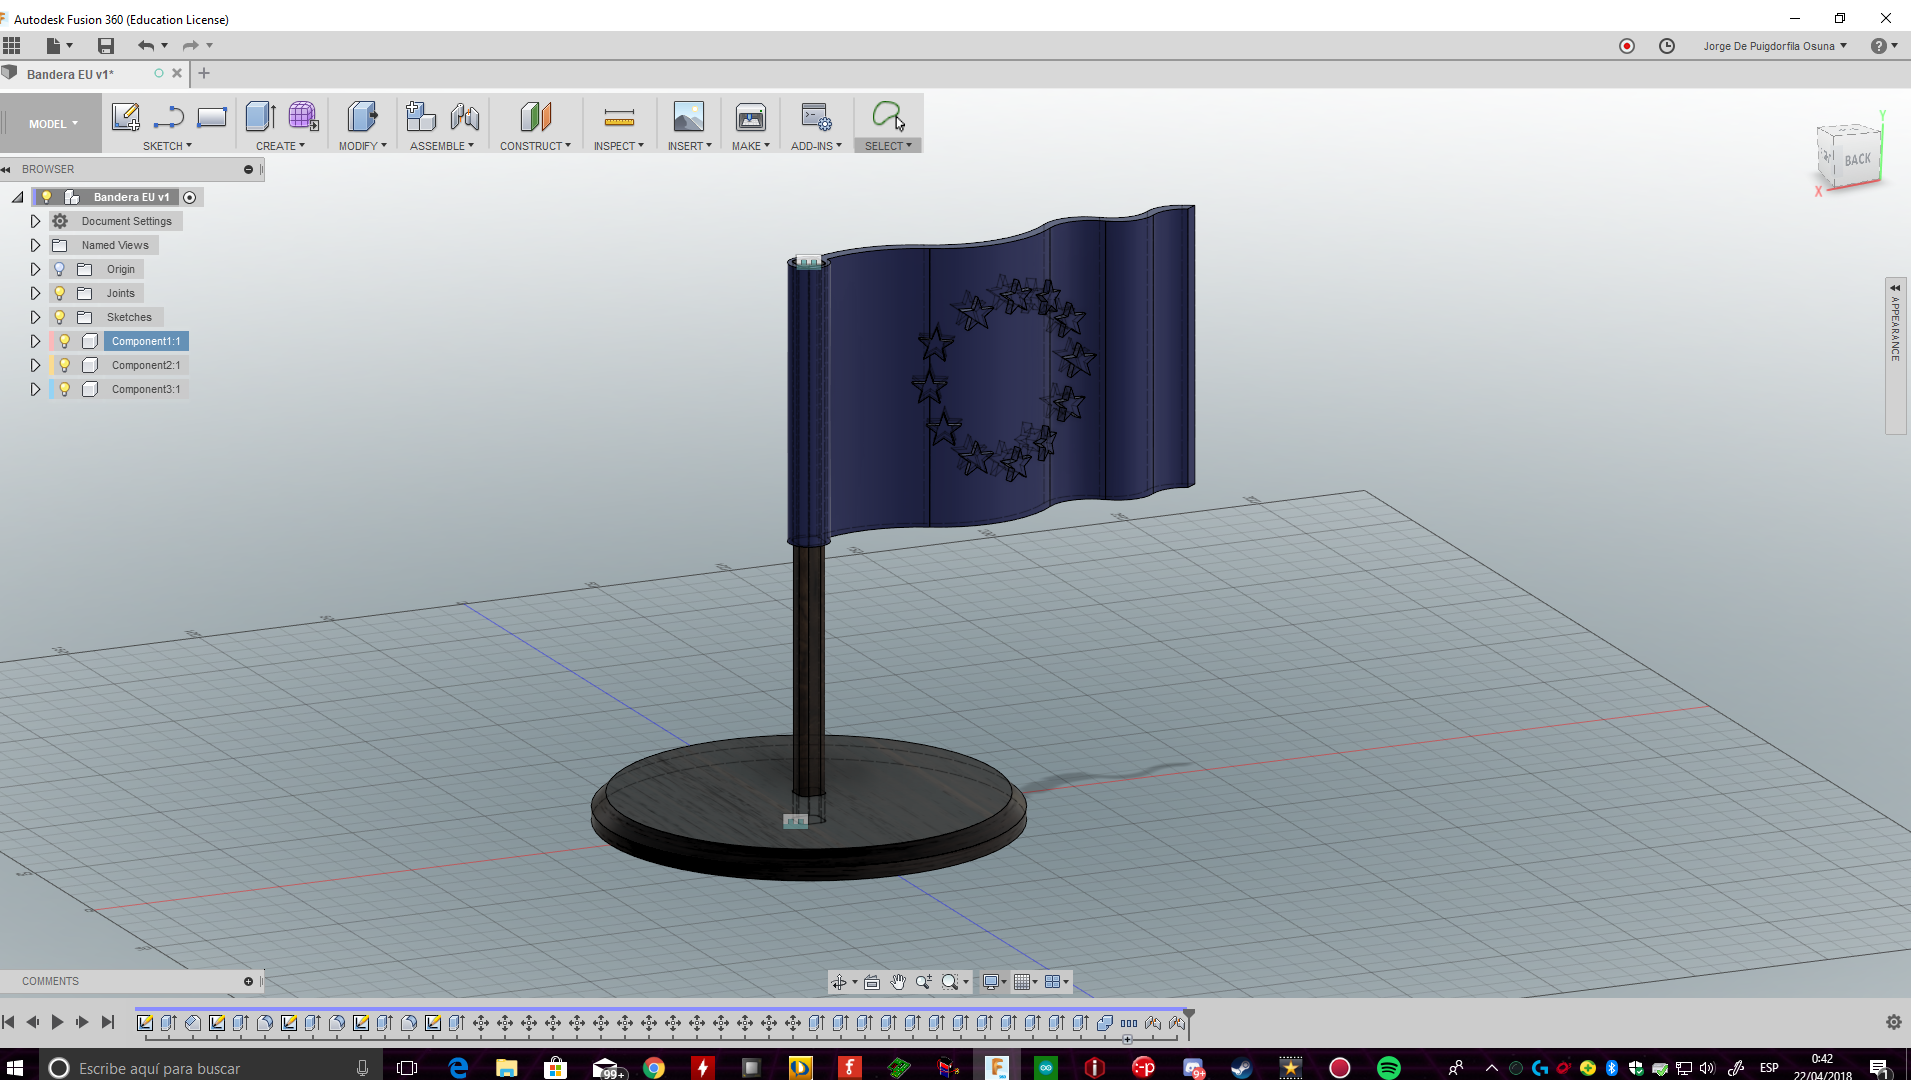Toggle visibility bulb of Component2:1
Screen dimensions: 1920x1080
(x=65, y=365)
